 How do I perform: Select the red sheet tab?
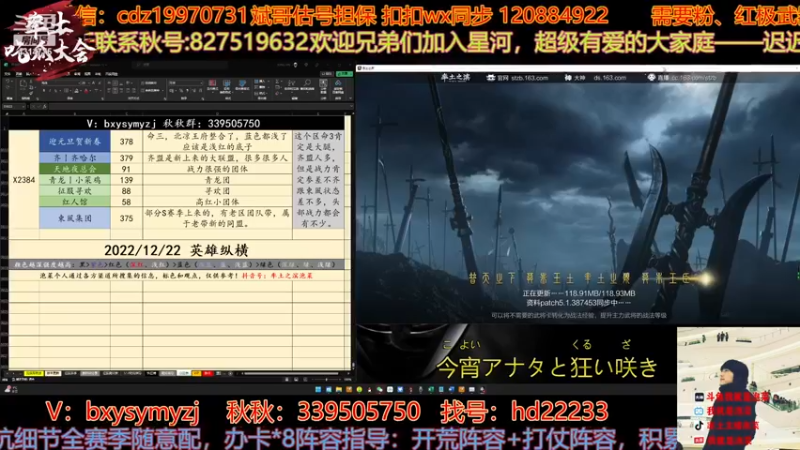[208, 373]
